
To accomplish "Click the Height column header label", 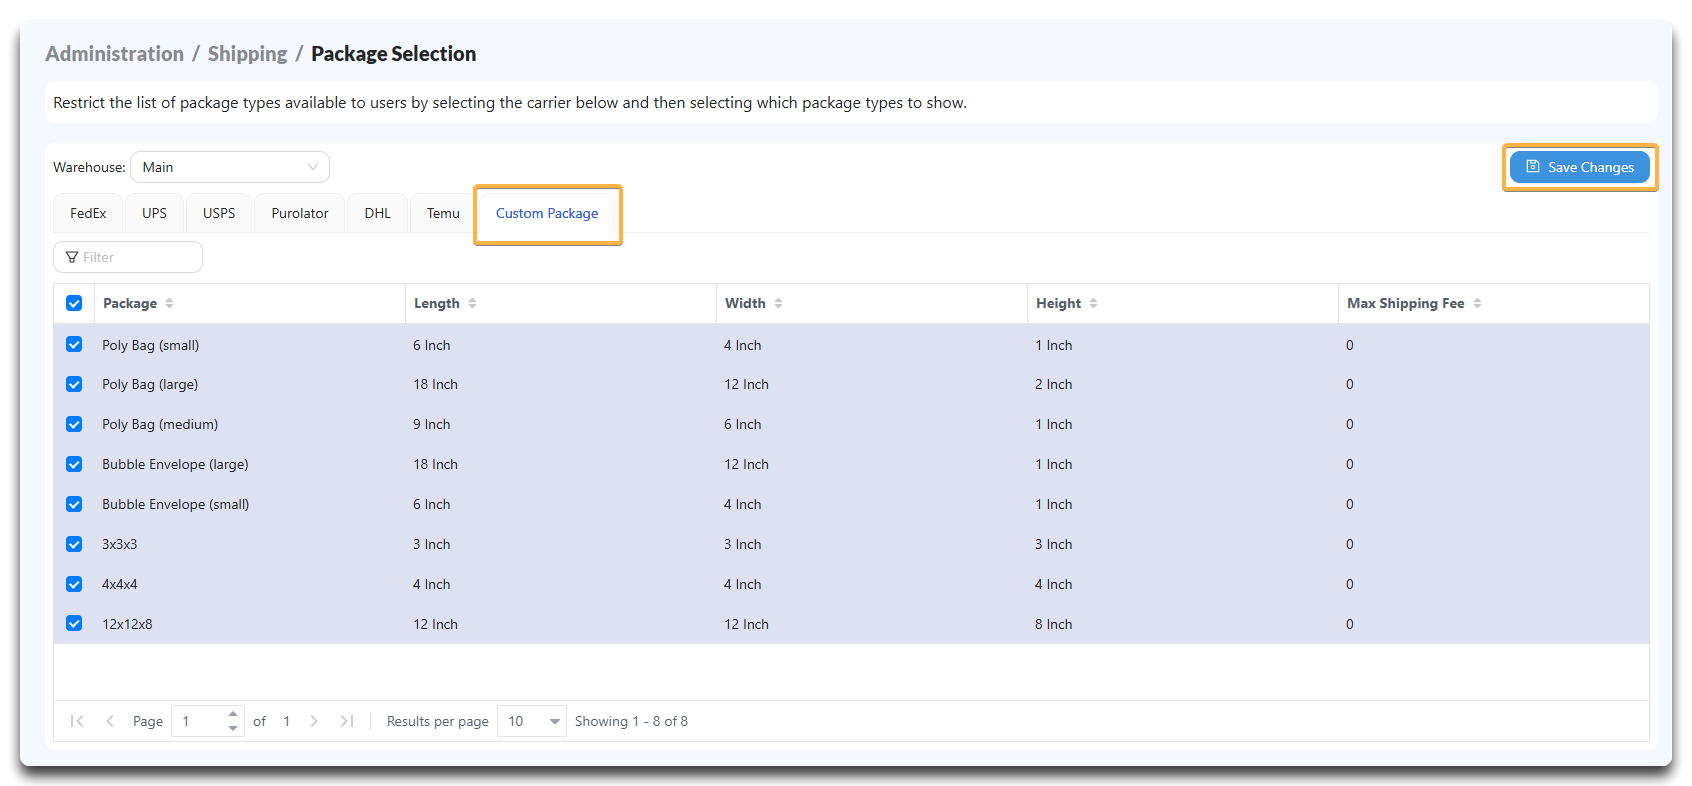I will click(1058, 303).
